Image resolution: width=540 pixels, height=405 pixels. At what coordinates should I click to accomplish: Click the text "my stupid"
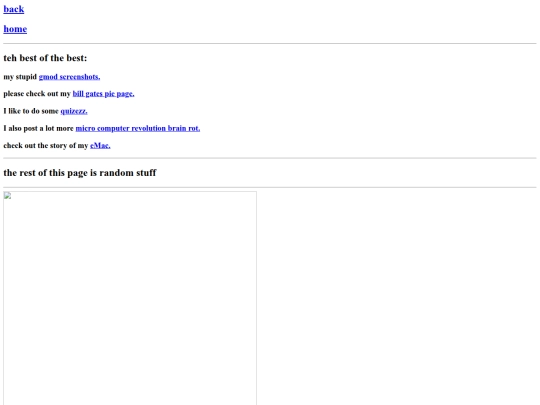point(20,77)
